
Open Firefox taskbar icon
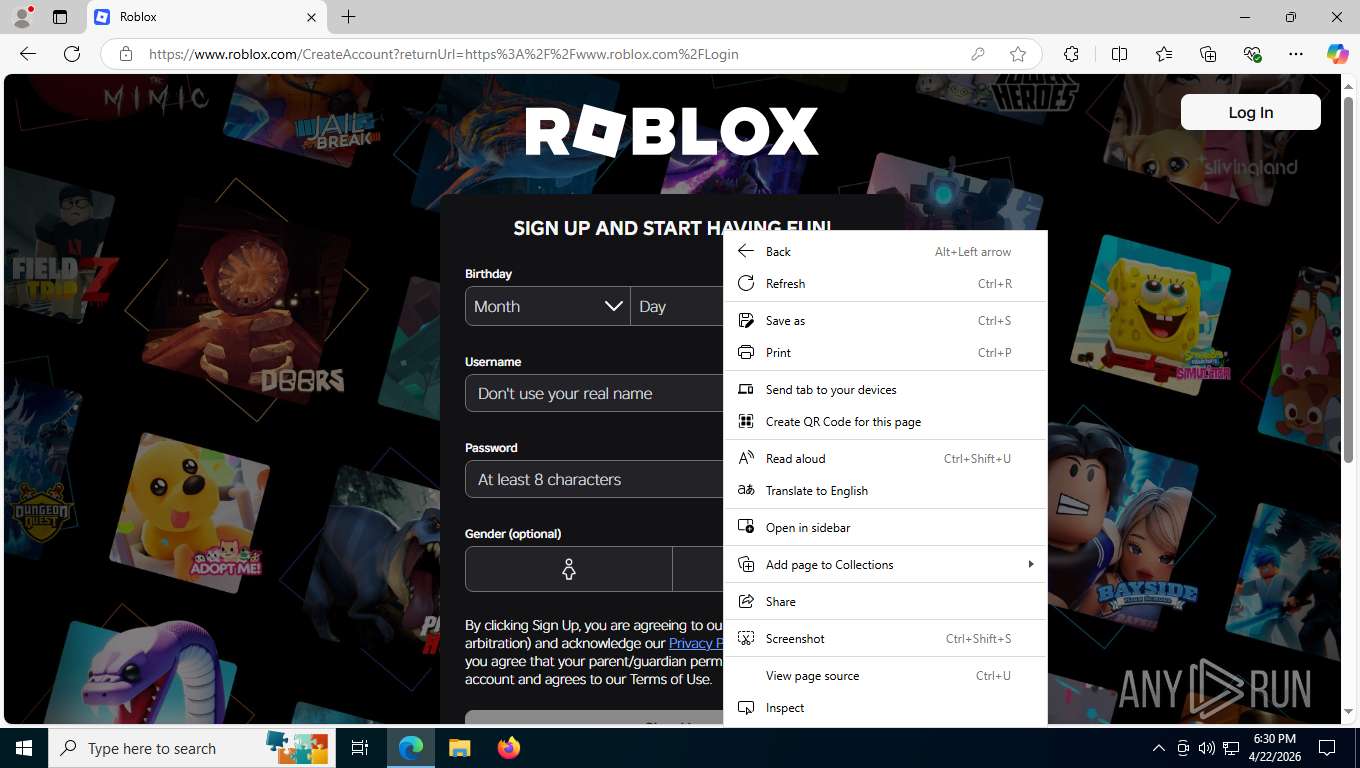point(509,748)
